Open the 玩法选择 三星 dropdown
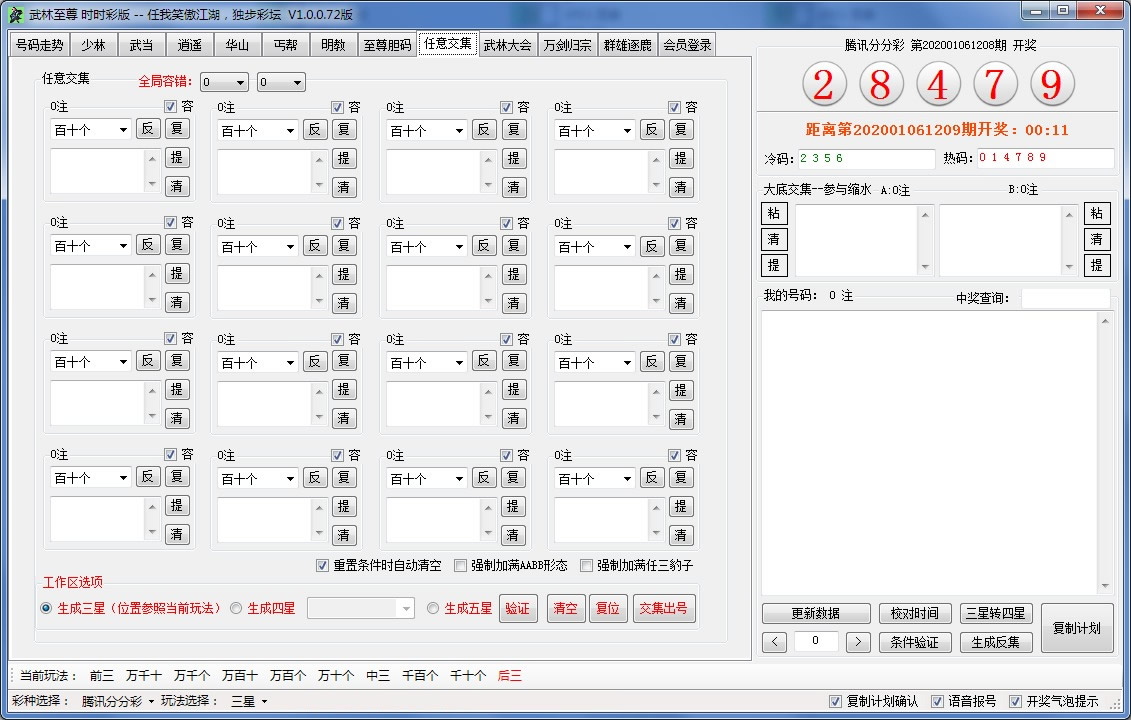The width and height of the screenshot is (1131, 720). point(249,701)
